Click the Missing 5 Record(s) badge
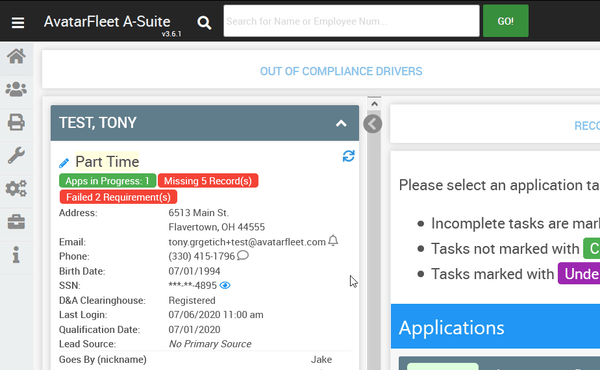600x370 pixels. tap(208, 181)
